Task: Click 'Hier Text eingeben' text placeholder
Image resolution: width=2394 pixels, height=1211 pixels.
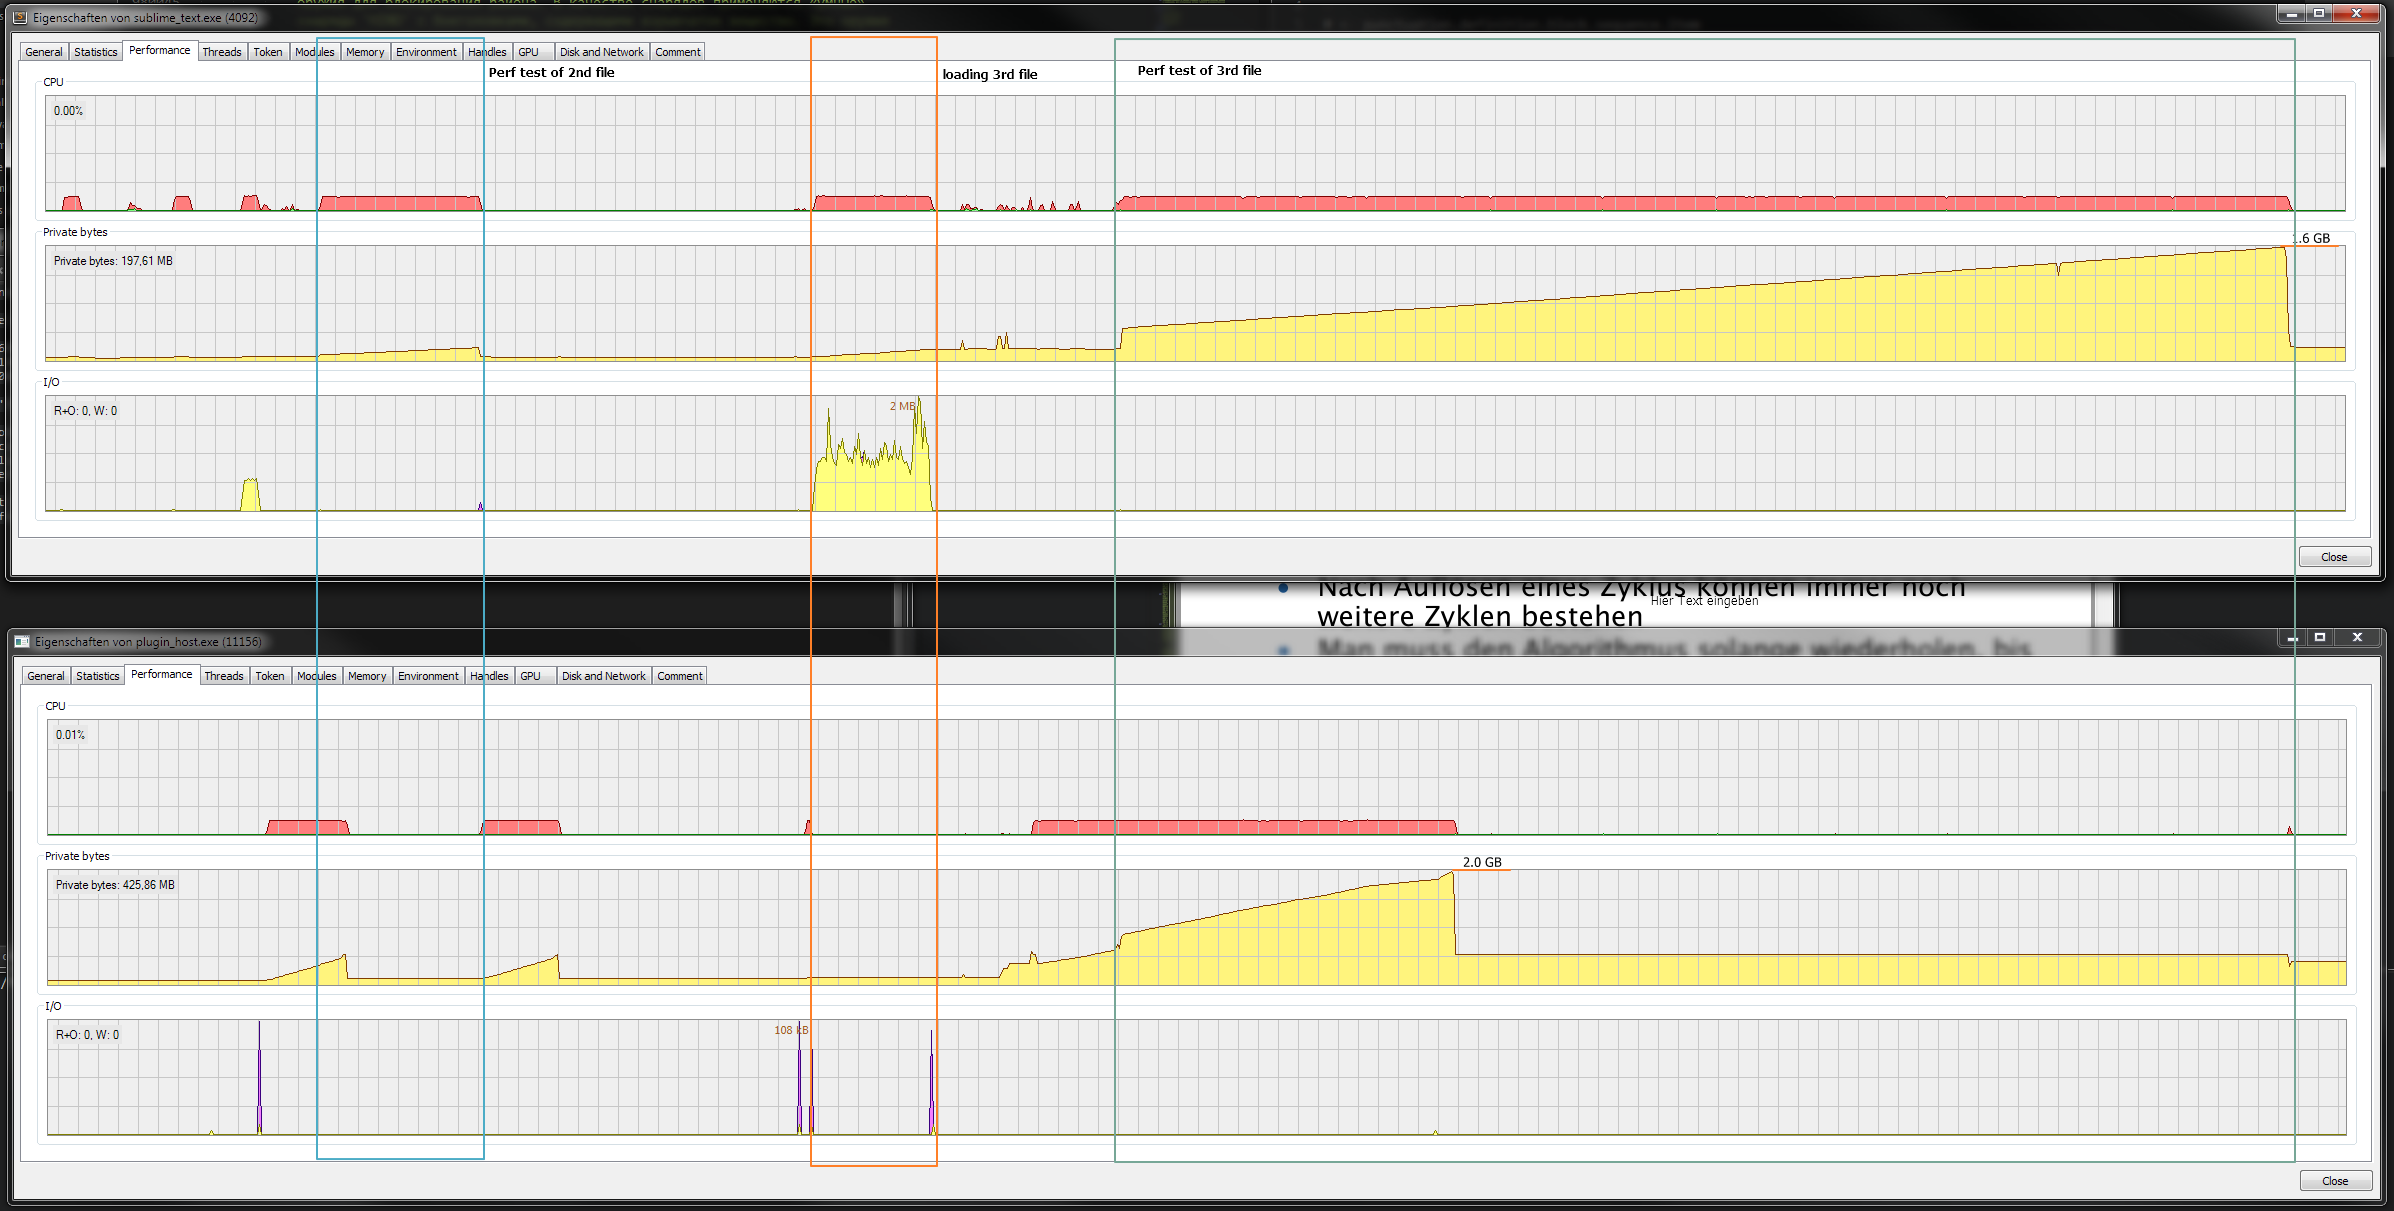Action: click(1704, 601)
